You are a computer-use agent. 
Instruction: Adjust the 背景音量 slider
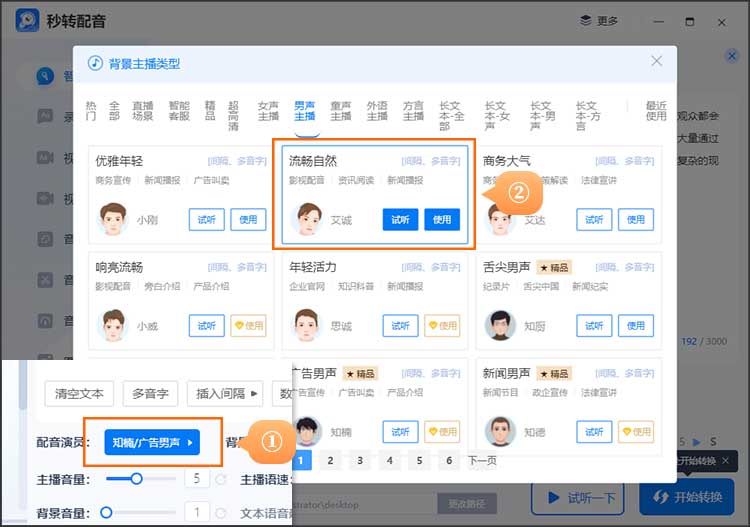click(x=139, y=513)
